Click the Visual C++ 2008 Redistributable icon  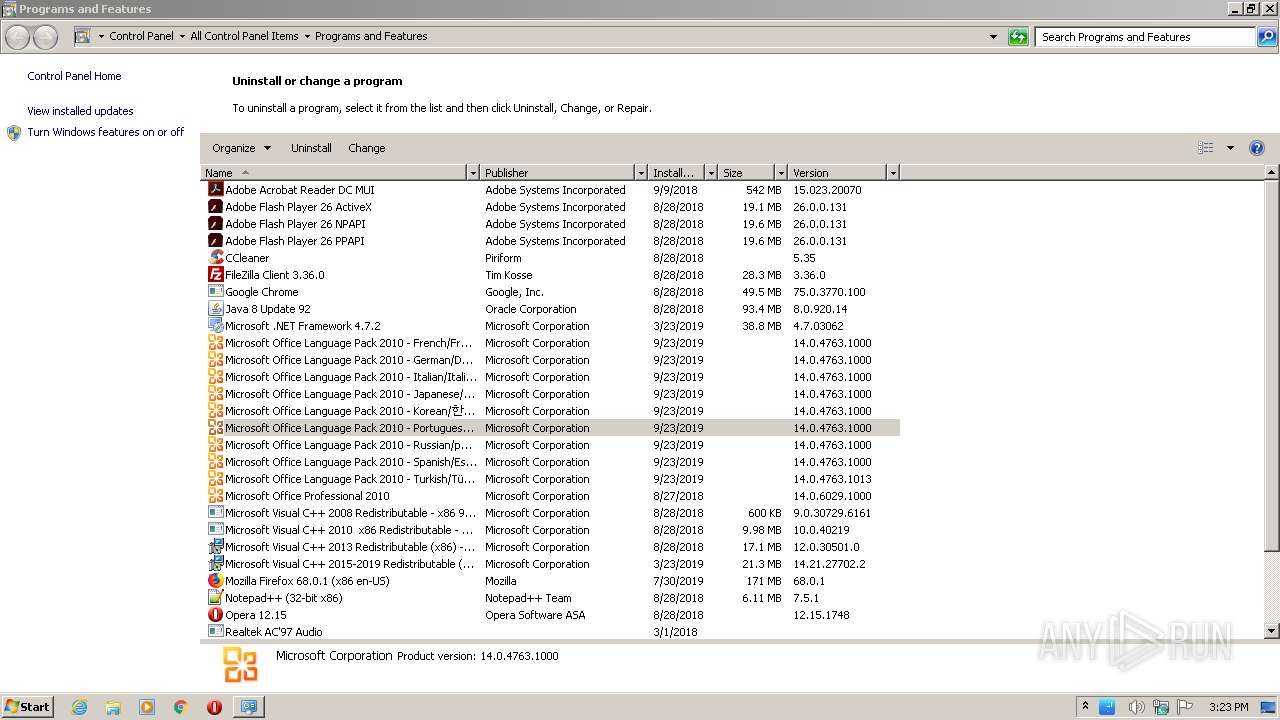point(215,512)
